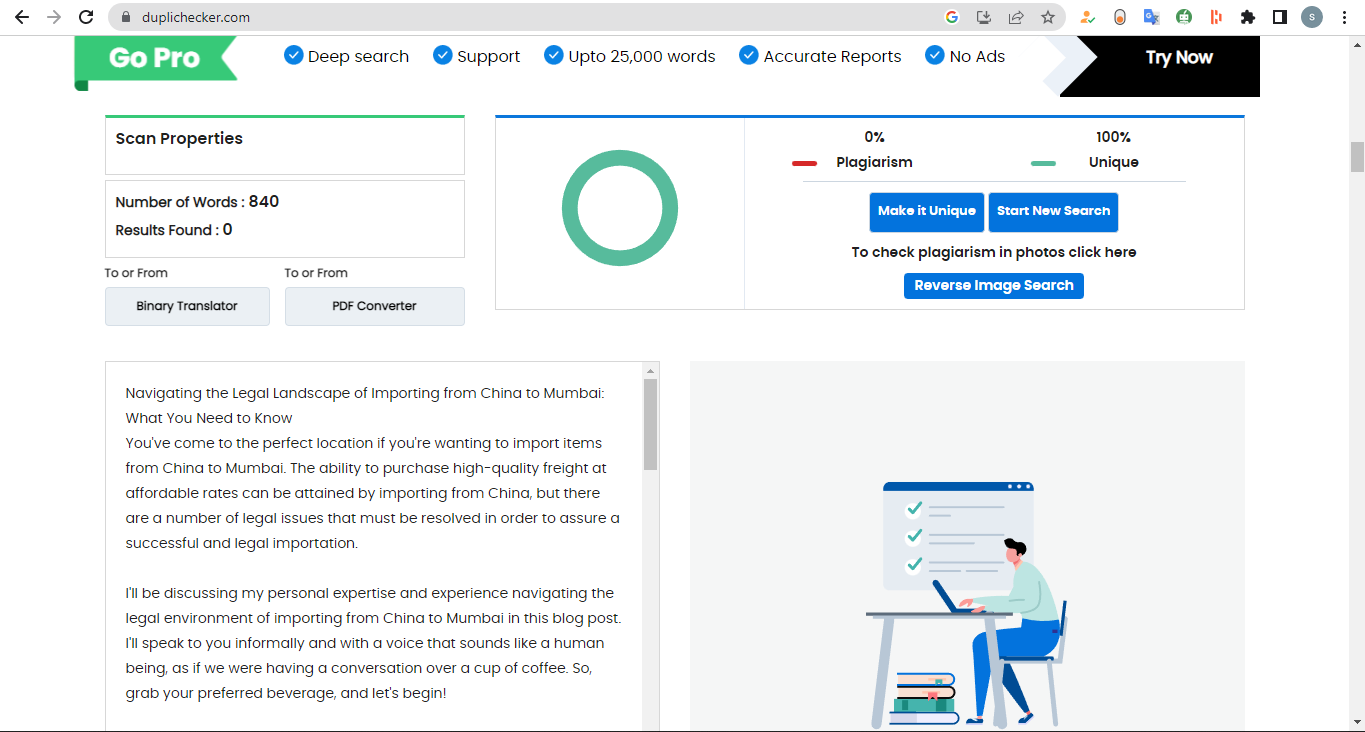
Task: Open the Chrome three-dot menu
Action: pyautogui.click(x=1344, y=17)
